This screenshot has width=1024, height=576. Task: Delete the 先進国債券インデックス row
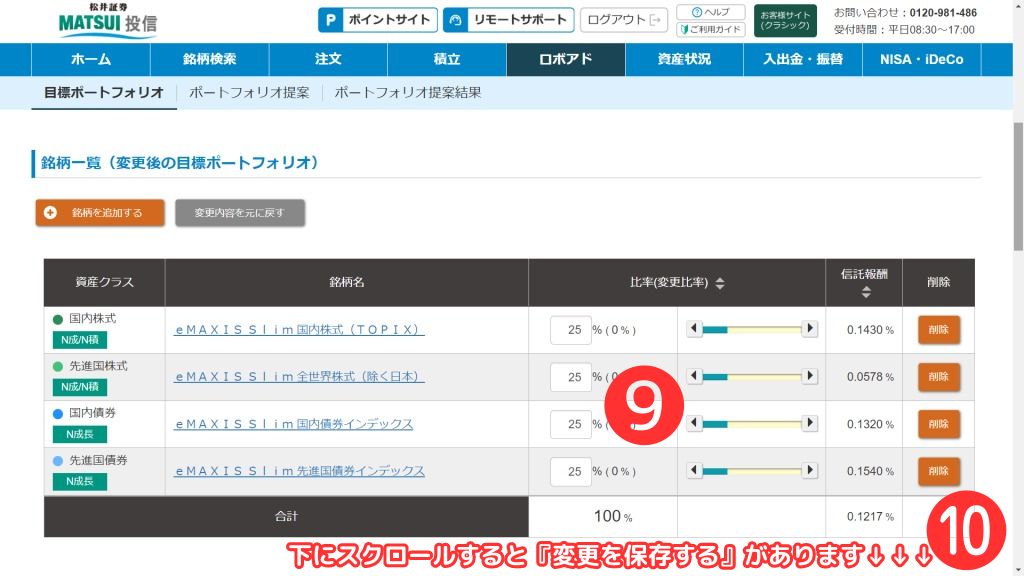point(938,471)
